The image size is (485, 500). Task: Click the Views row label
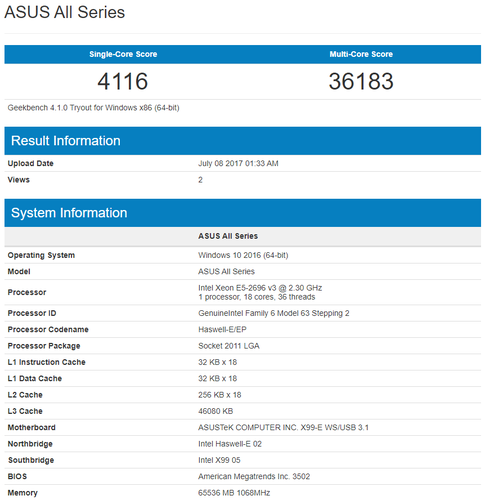point(19,180)
